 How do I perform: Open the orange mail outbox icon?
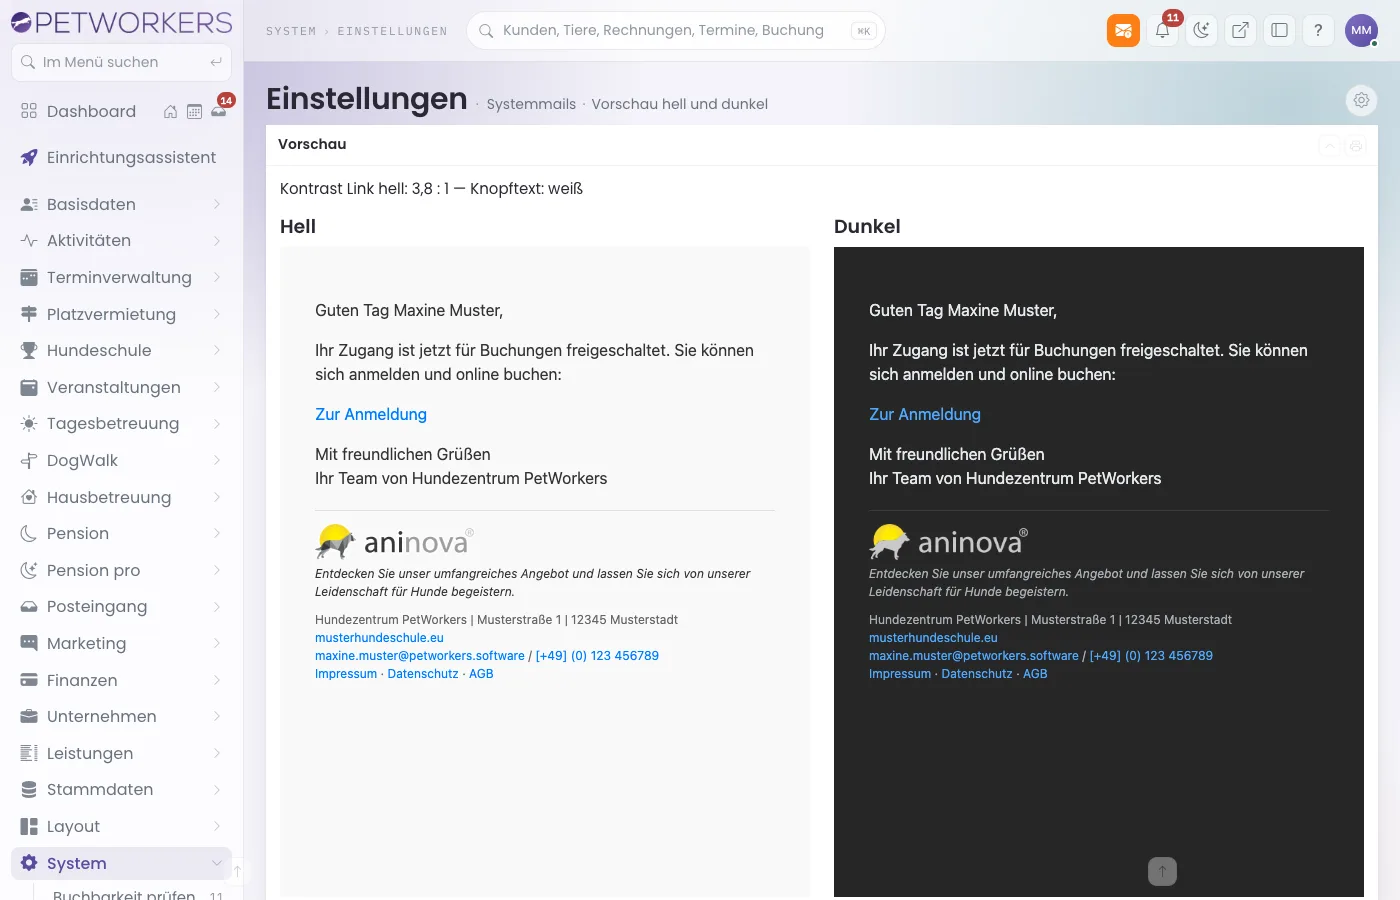pyautogui.click(x=1123, y=30)
